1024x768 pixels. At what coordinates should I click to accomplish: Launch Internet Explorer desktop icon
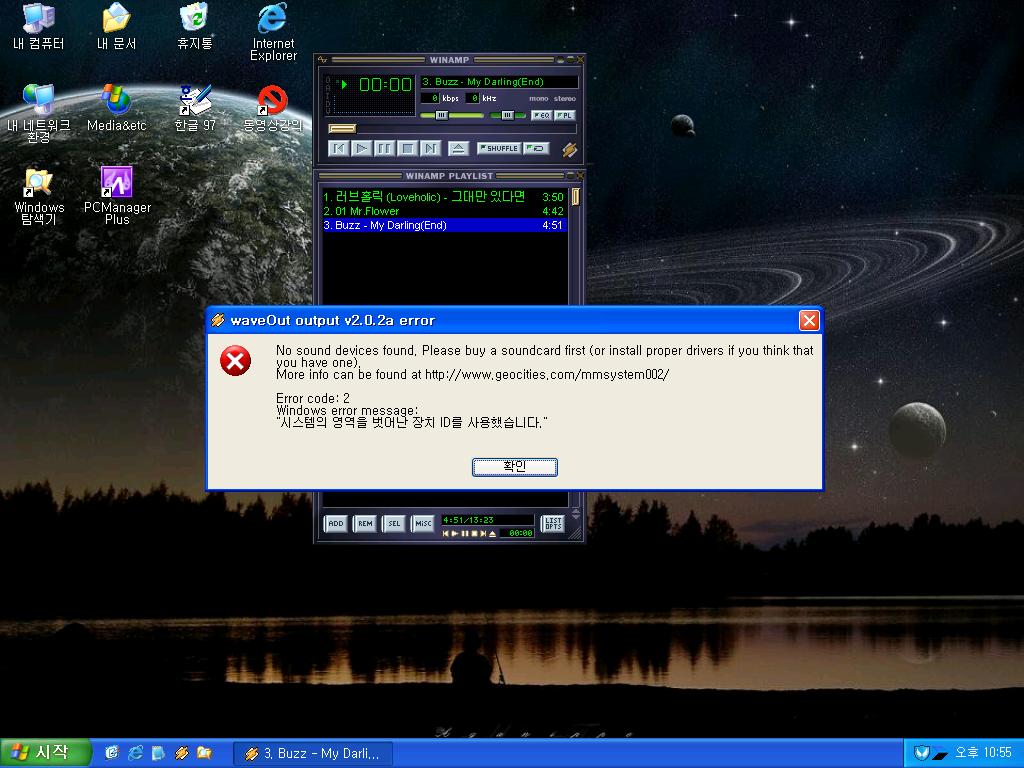pos(273,32)
